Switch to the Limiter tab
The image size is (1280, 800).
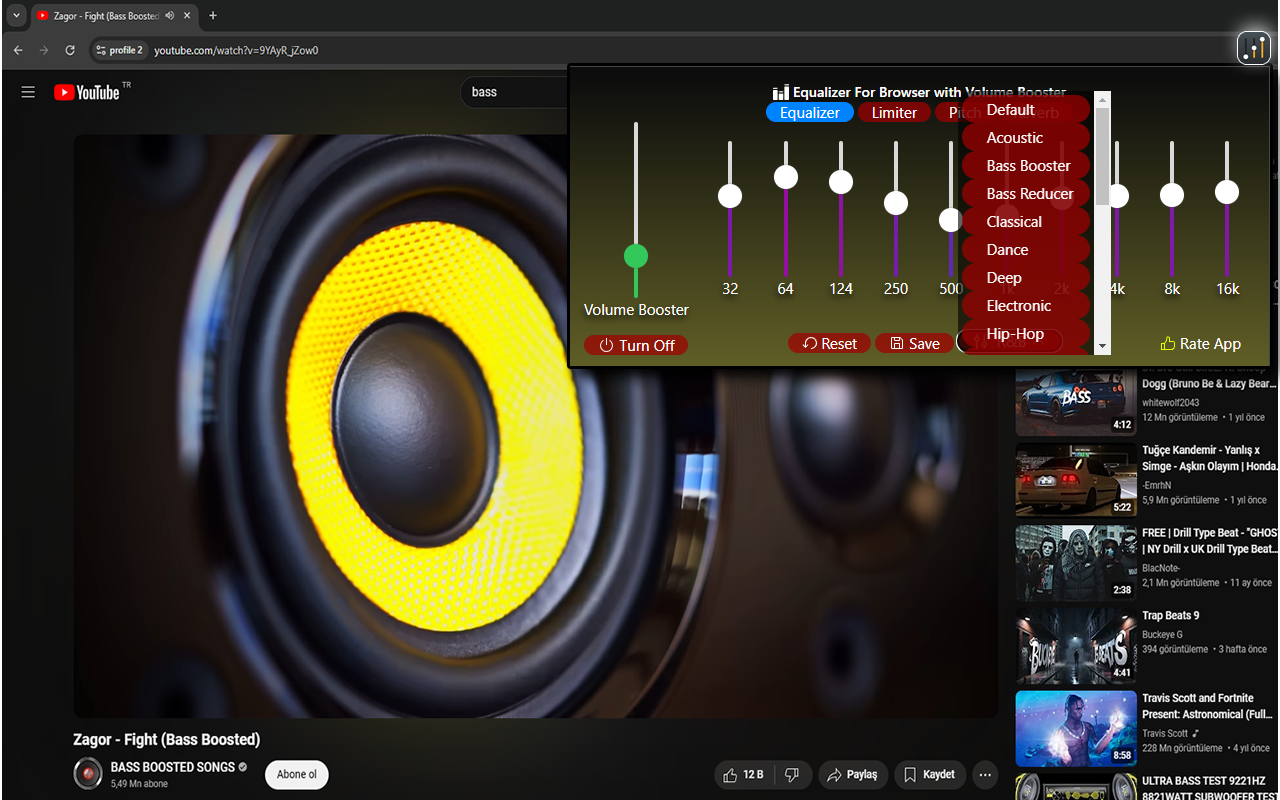pos(894,113)
